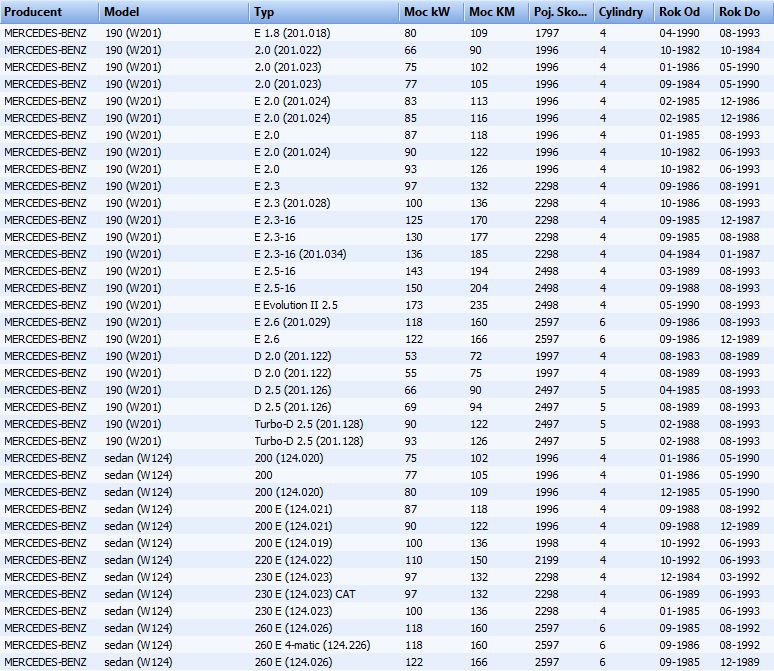The height and width of the screenshot is (671, 774).
Task: Click the Rok Do date 01-1987
Action: (739, 254)
